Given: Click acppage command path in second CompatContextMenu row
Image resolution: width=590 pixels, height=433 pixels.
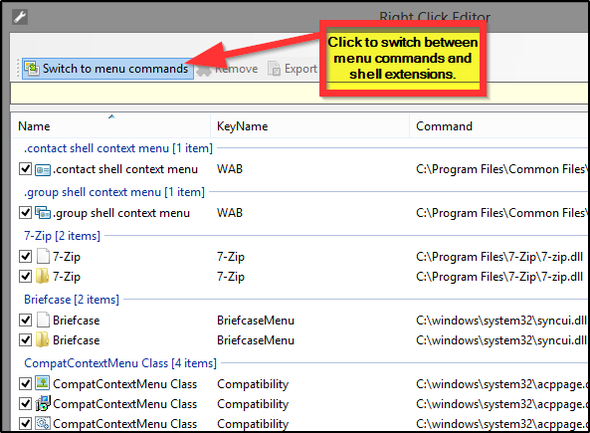Looking at the screenshot, I should 501,404.
